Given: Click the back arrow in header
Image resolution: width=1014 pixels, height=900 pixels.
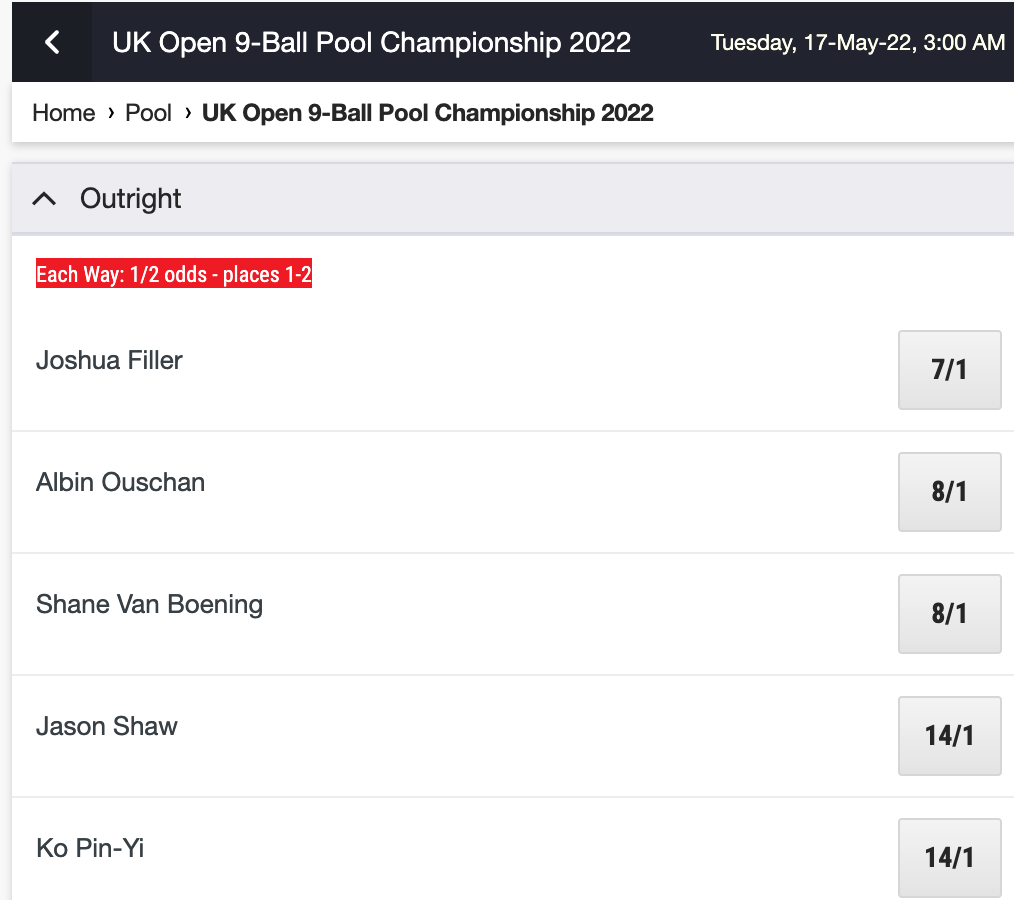Looking at the screenshot, I should point(52,42).
